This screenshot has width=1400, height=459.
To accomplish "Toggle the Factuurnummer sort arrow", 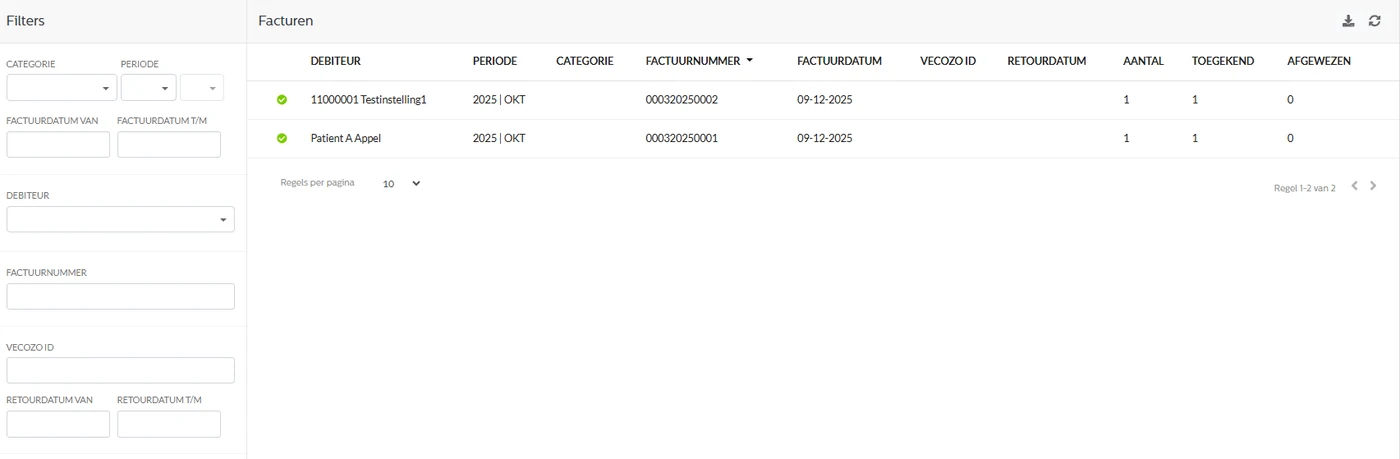I will (749, 61).
